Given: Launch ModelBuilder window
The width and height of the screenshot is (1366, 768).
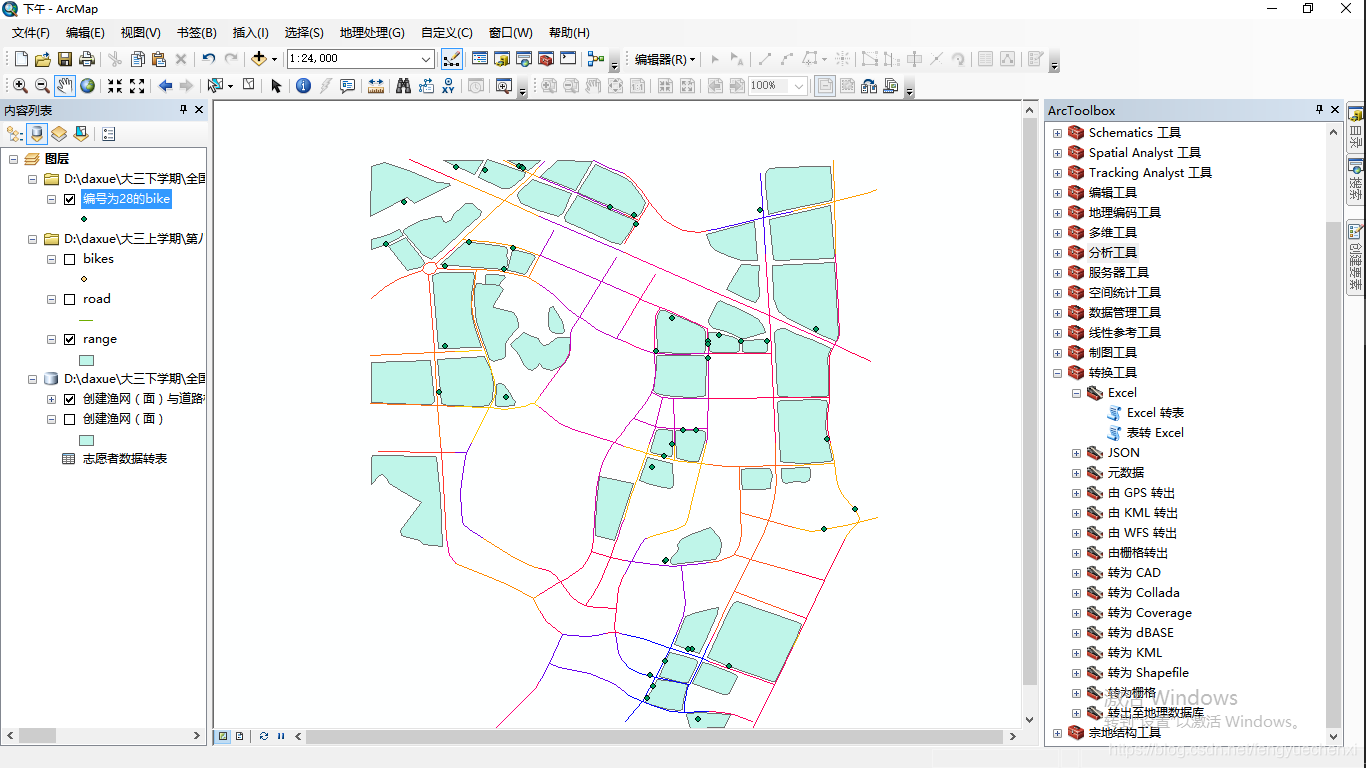Looking at the screenshot, I should coord(596,59).
